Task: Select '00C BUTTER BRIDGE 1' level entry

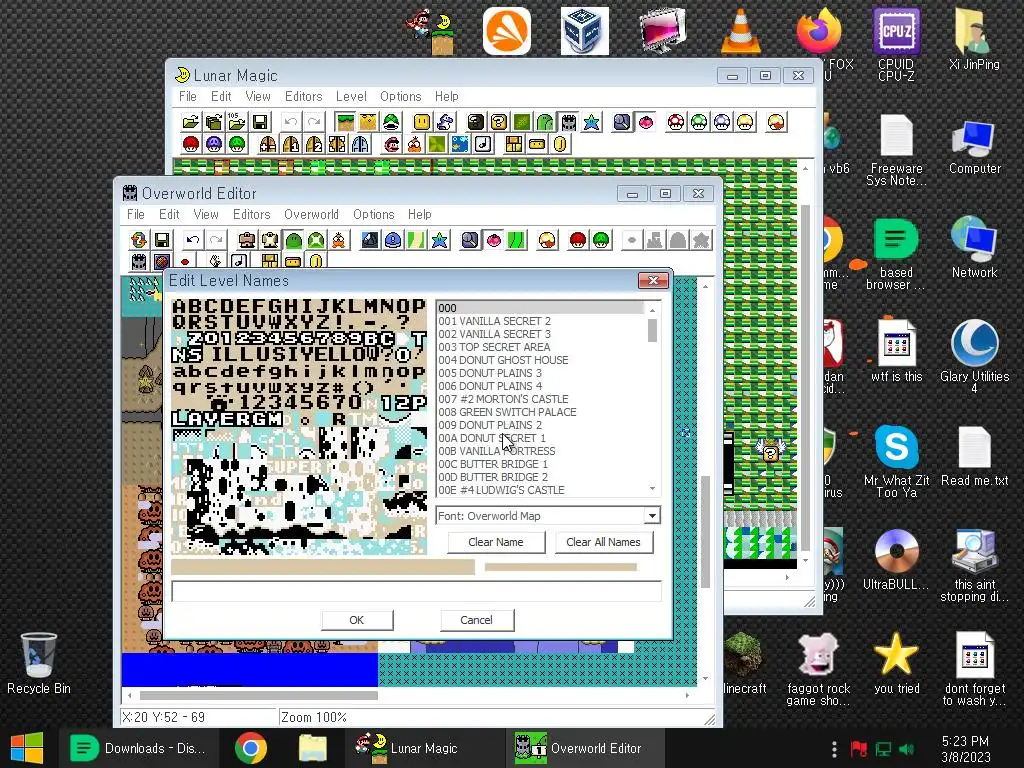Action: [540, 464]
